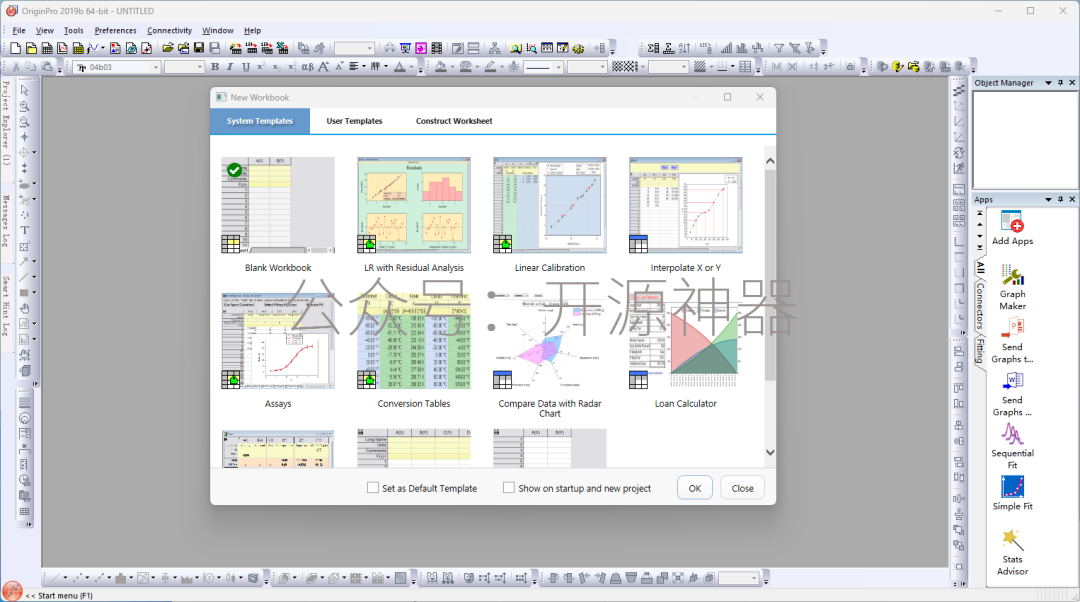Launch the Simple Fit app
Viewport: 1080px width, 602px height.
coord(1012,493)
